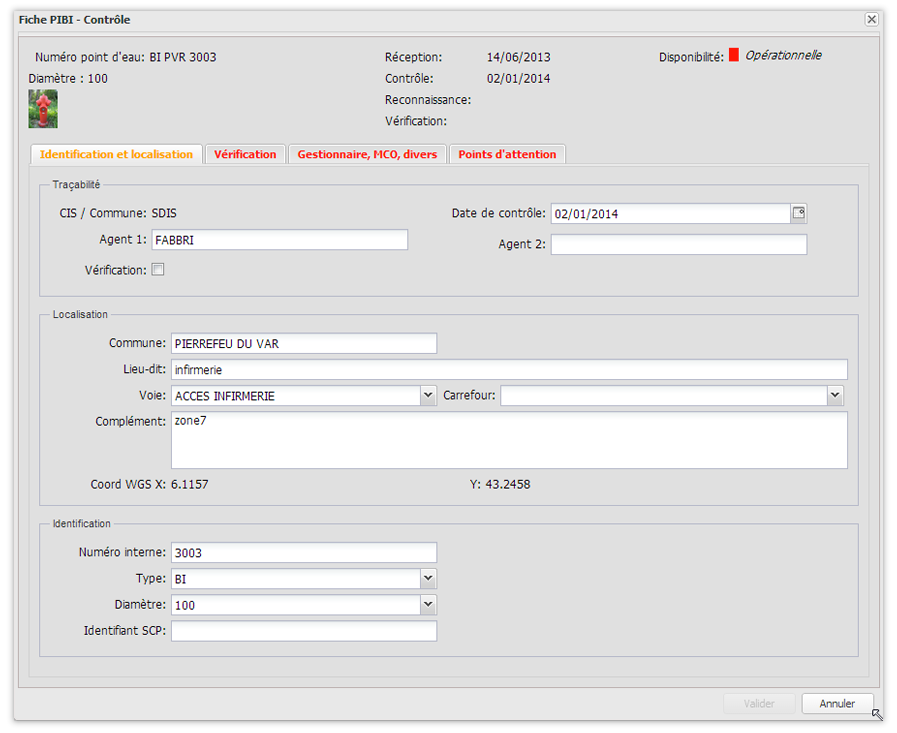
Task: Click the red fire hydrant thumbnail photo
Action: [43, 109]
